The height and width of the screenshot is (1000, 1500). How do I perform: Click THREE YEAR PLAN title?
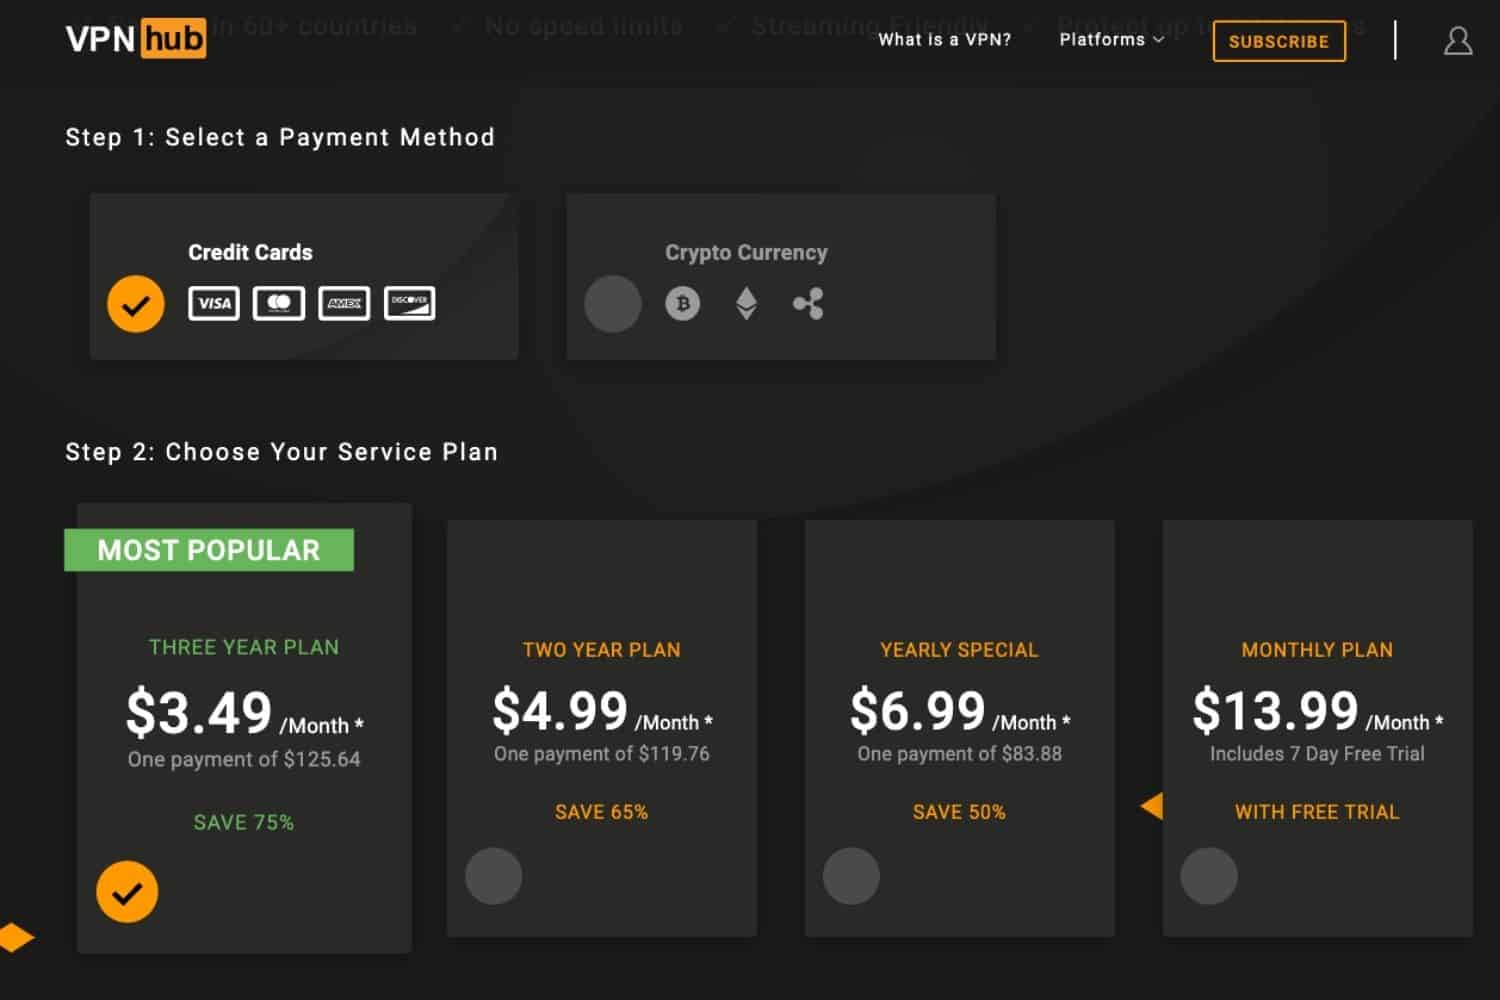[x=244, y=647]
